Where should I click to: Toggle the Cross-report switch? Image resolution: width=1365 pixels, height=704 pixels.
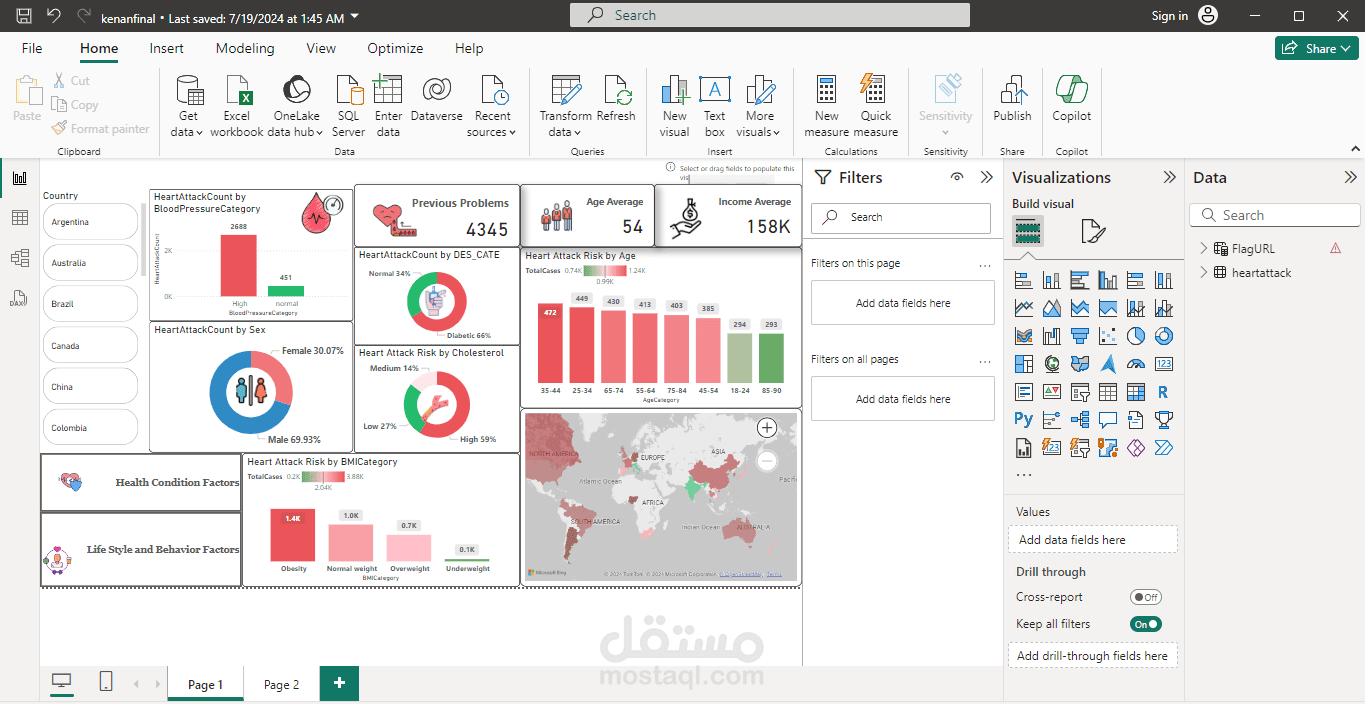pos(1146,597)
